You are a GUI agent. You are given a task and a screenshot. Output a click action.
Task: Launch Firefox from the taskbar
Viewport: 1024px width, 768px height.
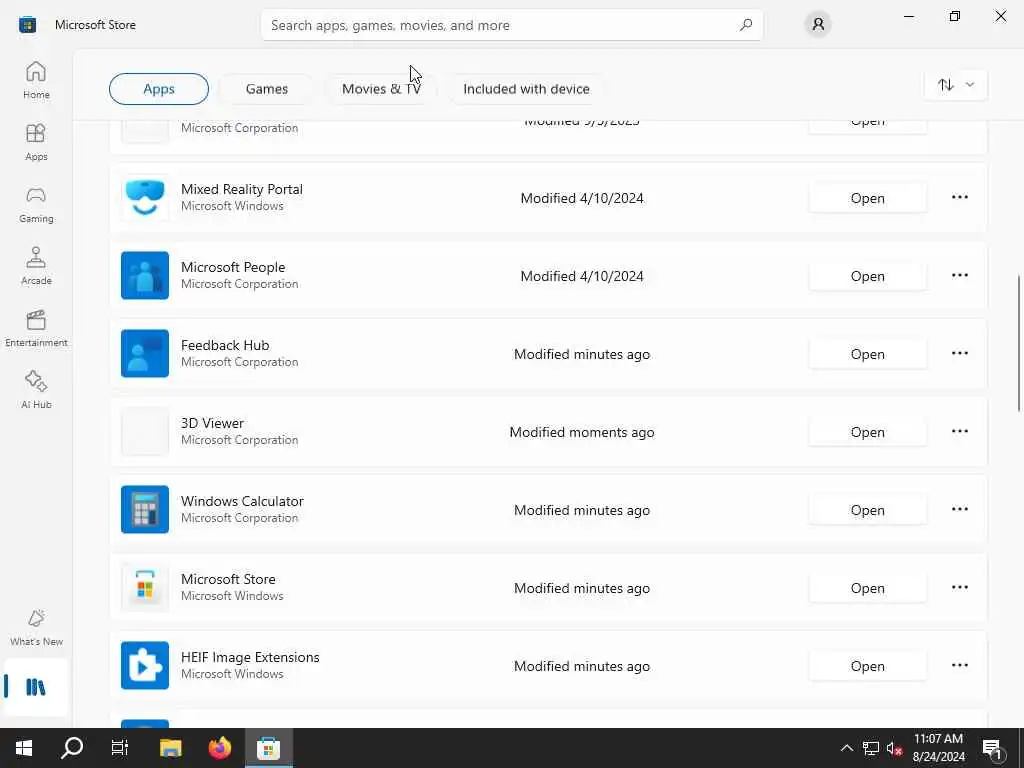point(219,748)
